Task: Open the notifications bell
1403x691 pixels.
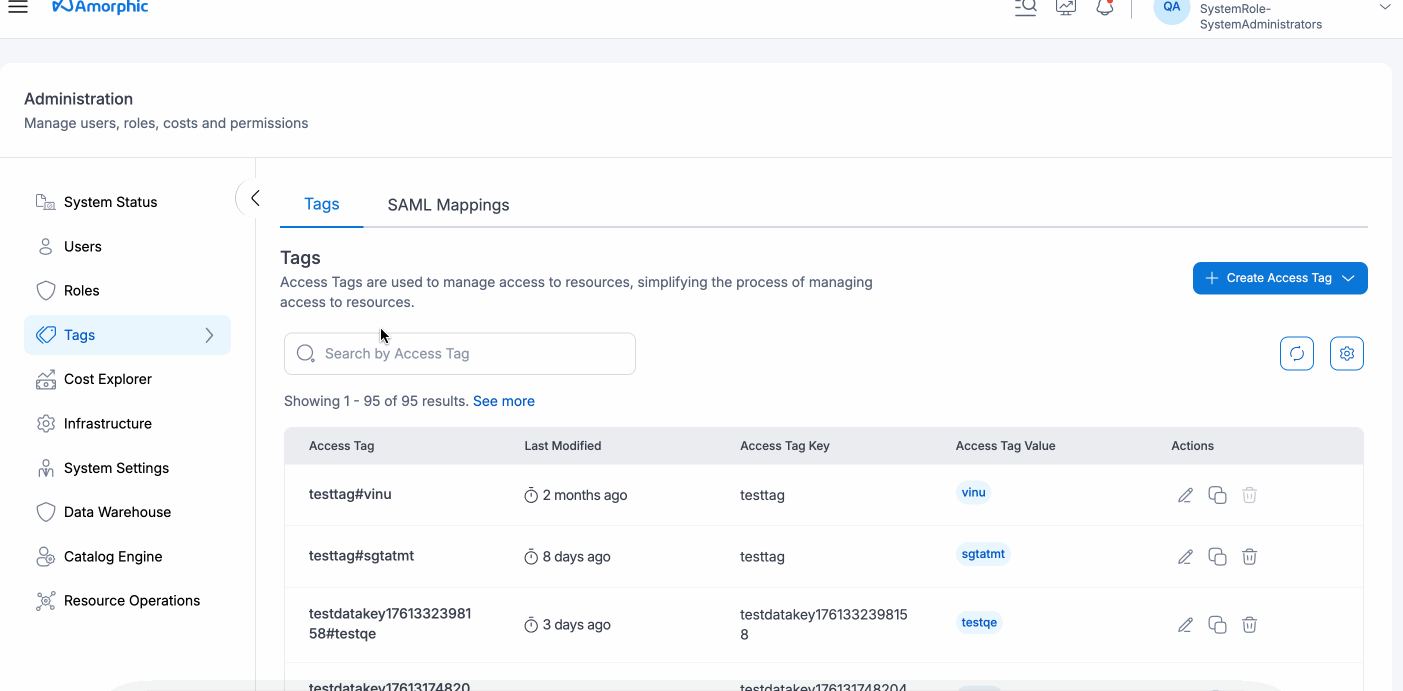Action: click(x=1104, y=8)
